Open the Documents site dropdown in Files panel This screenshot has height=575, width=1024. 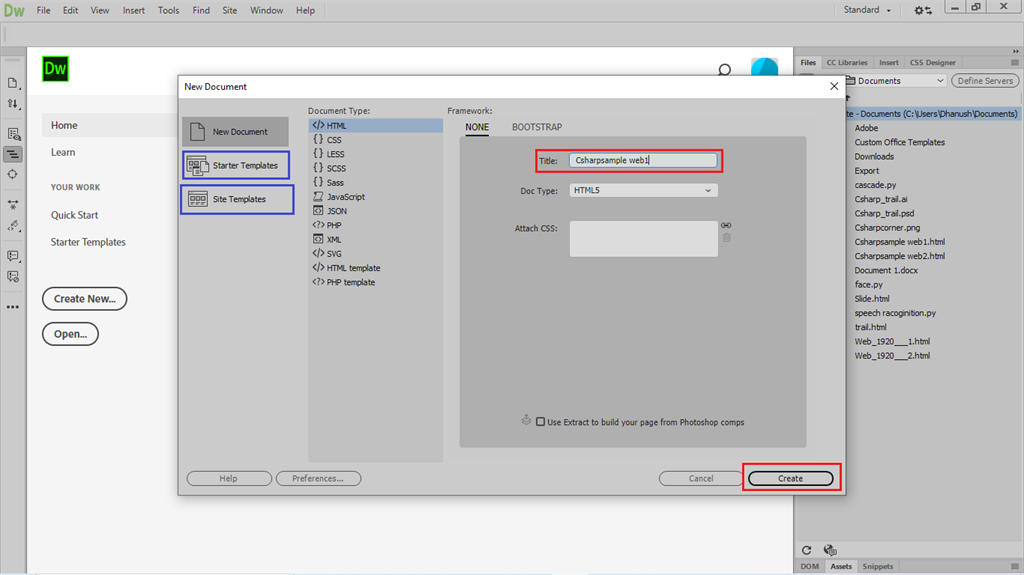pos(896,81)
